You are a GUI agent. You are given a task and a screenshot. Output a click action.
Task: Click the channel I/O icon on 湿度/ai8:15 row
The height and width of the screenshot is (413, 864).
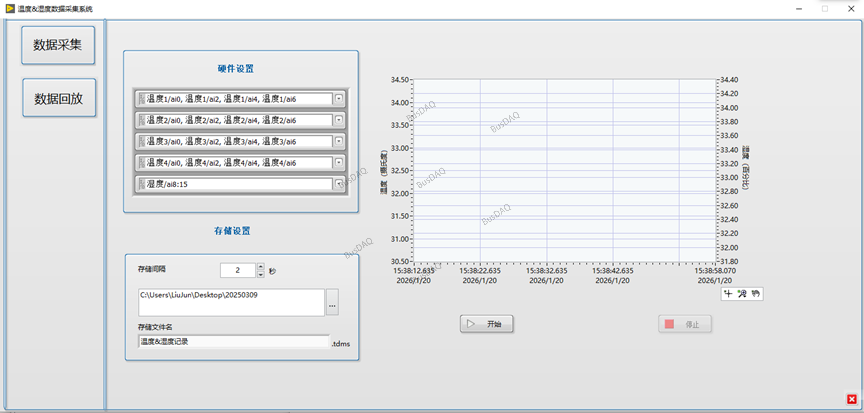(x=140, y=184)
